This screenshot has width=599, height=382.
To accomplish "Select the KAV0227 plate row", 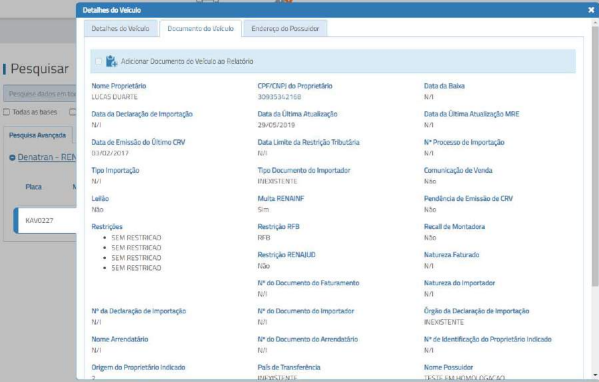I will click(45, 220).
